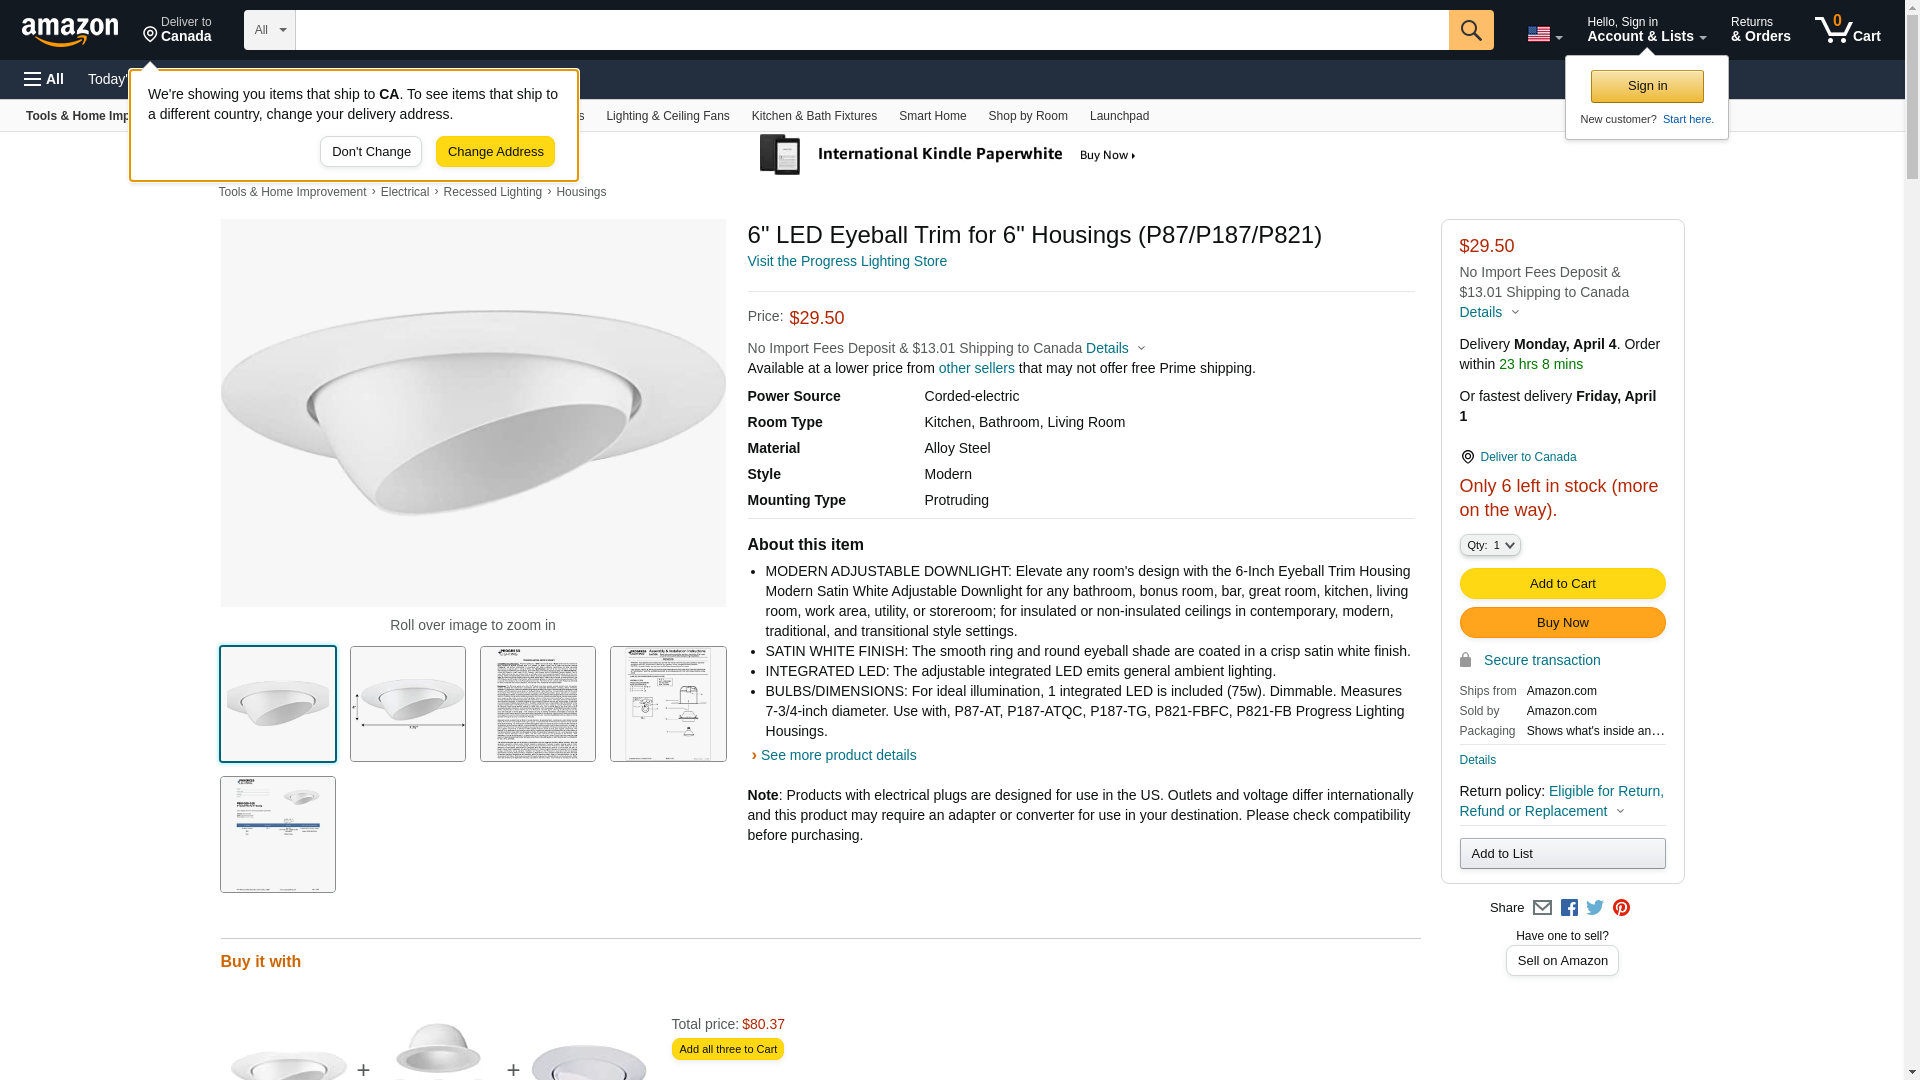This screenshot has height=1080, width=1920.
Task: Open the Smart Home category
Action: pyautogui.click(x=932, y=116)
